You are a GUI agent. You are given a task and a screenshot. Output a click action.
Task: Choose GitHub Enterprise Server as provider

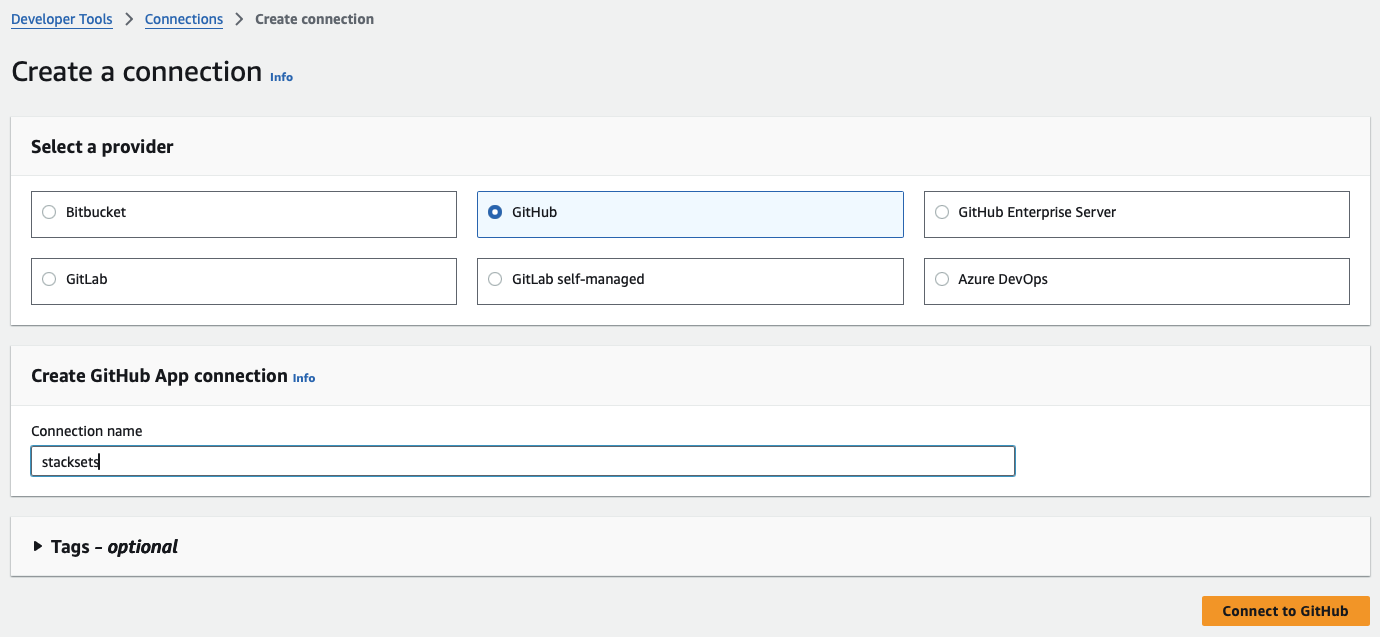click(941, 212)
